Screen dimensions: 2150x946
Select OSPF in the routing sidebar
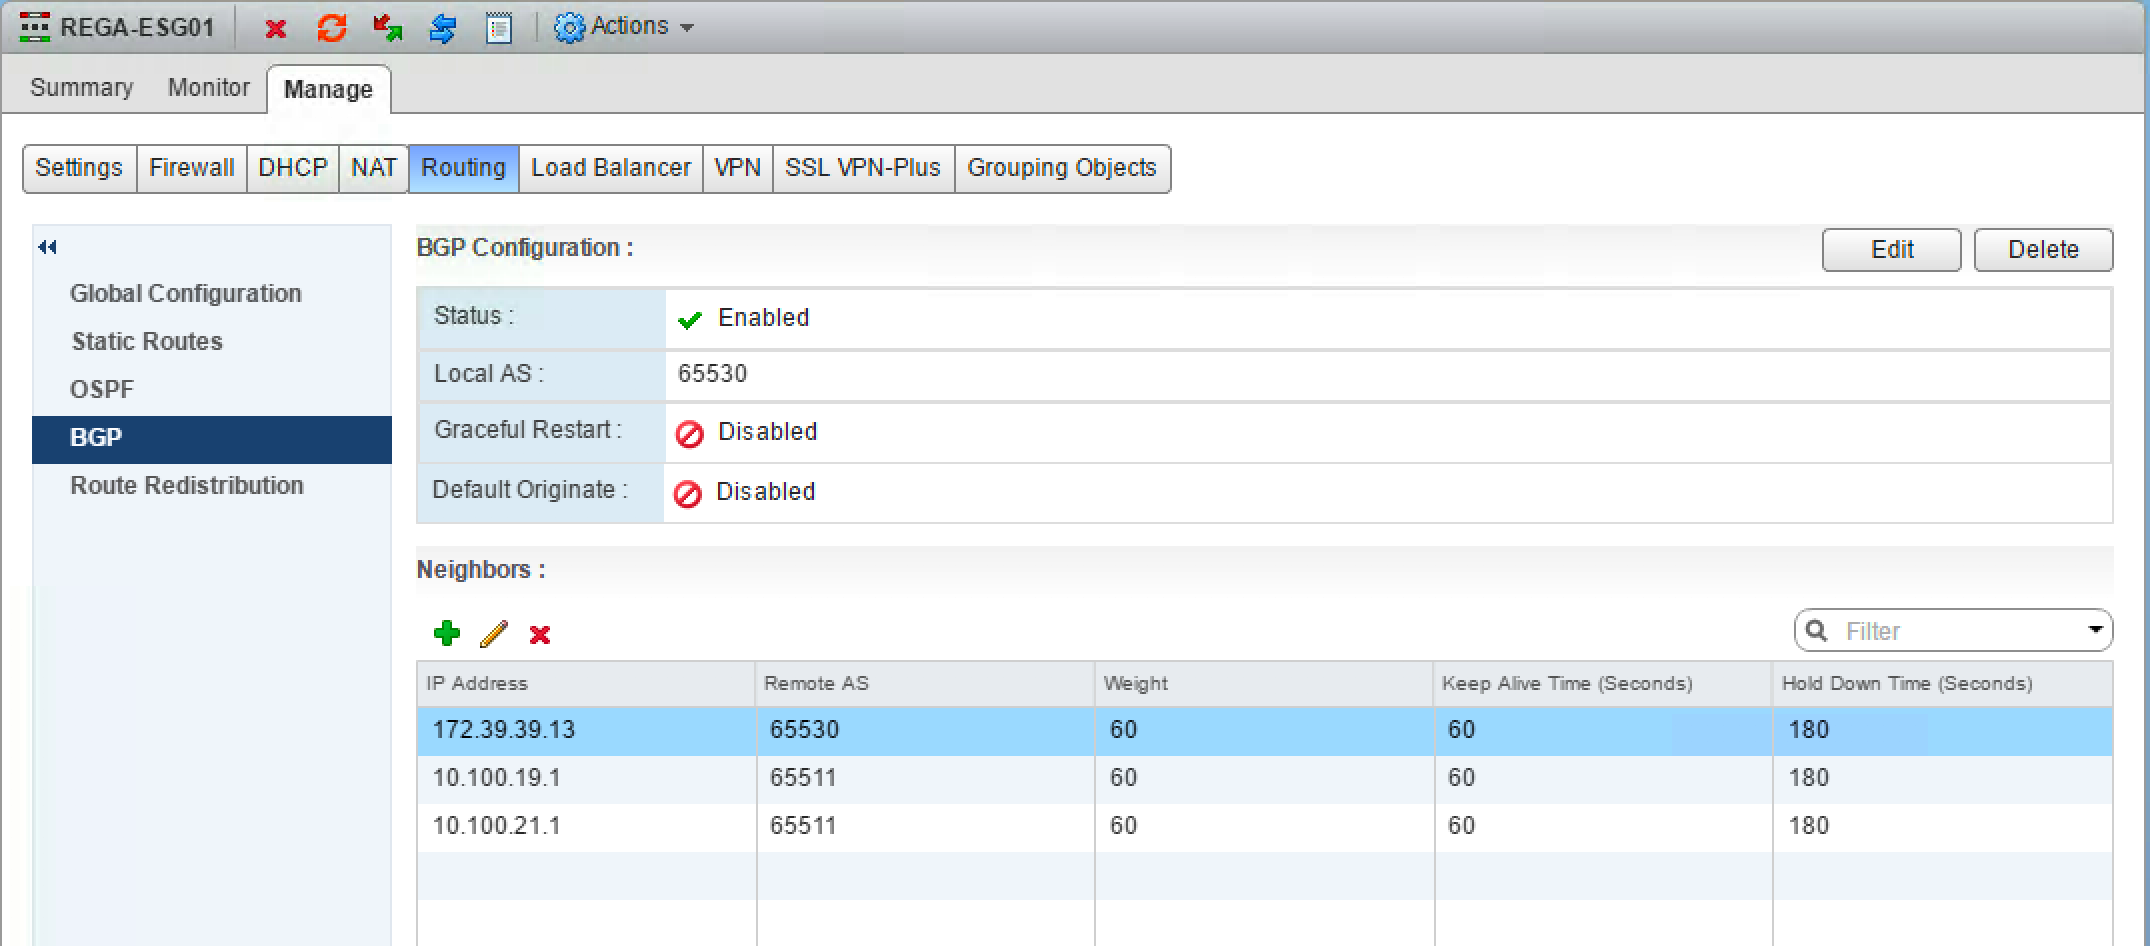point(102,389)
